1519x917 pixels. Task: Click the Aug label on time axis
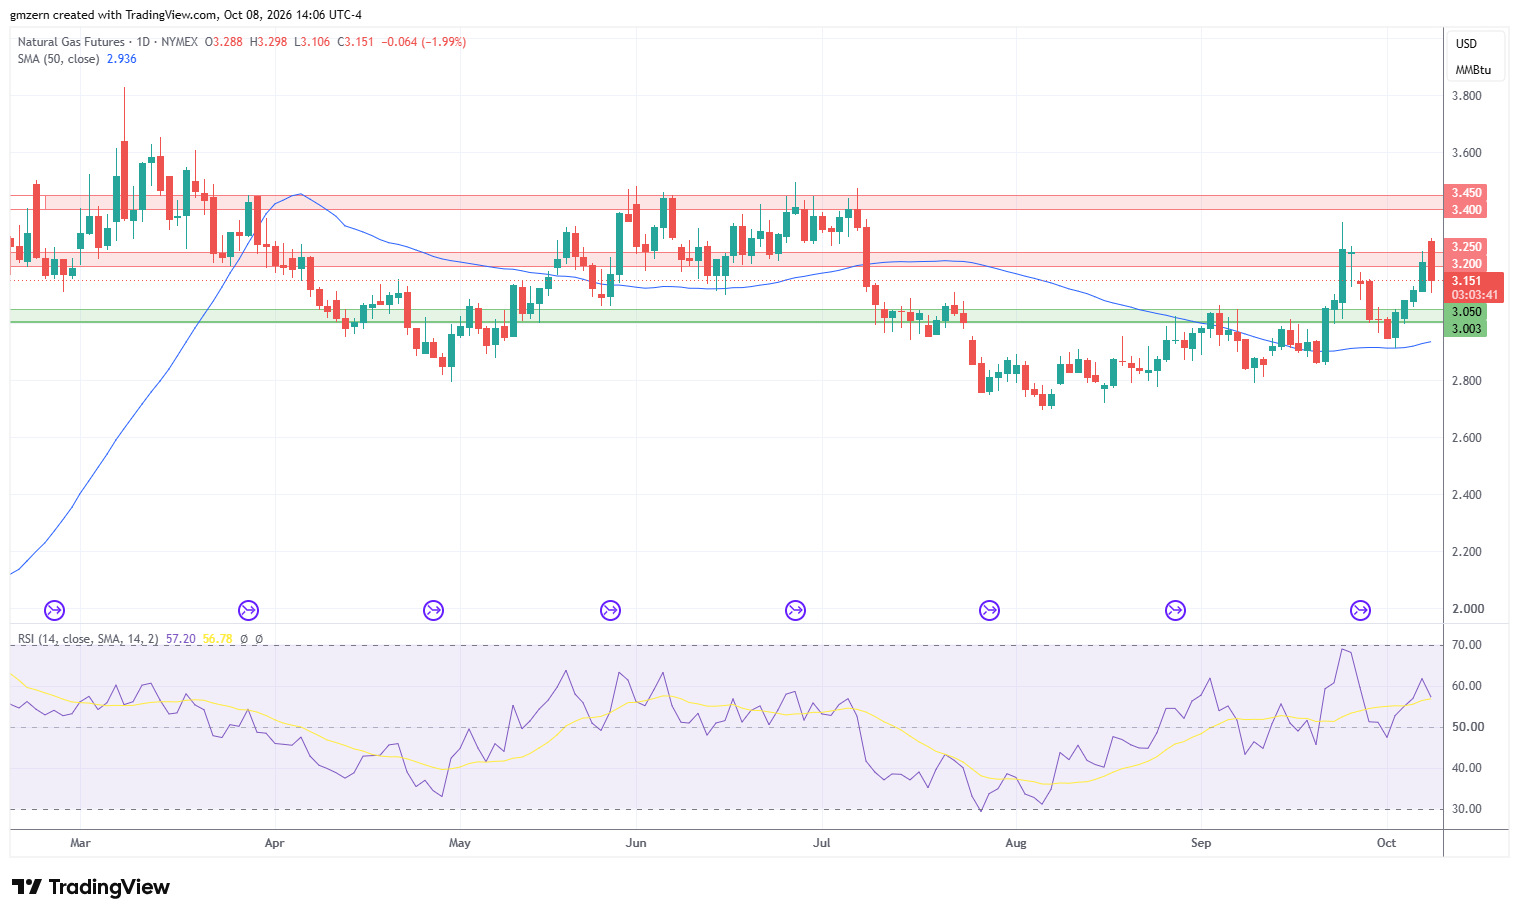1016,843
